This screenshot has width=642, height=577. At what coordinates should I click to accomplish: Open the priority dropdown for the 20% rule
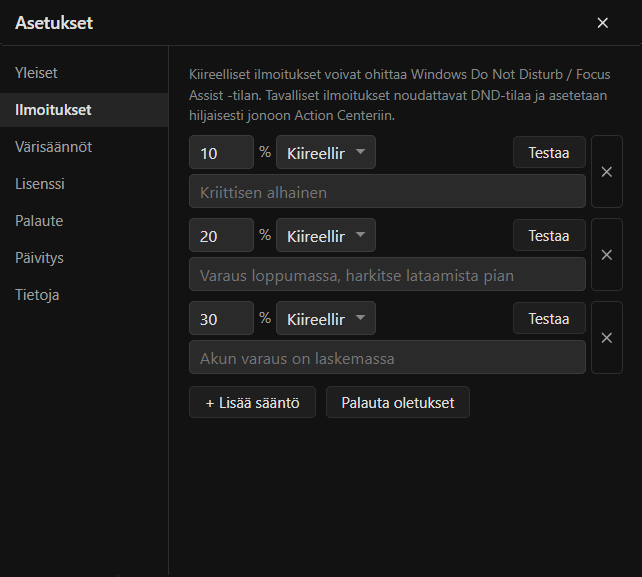[x=326, y=235]
